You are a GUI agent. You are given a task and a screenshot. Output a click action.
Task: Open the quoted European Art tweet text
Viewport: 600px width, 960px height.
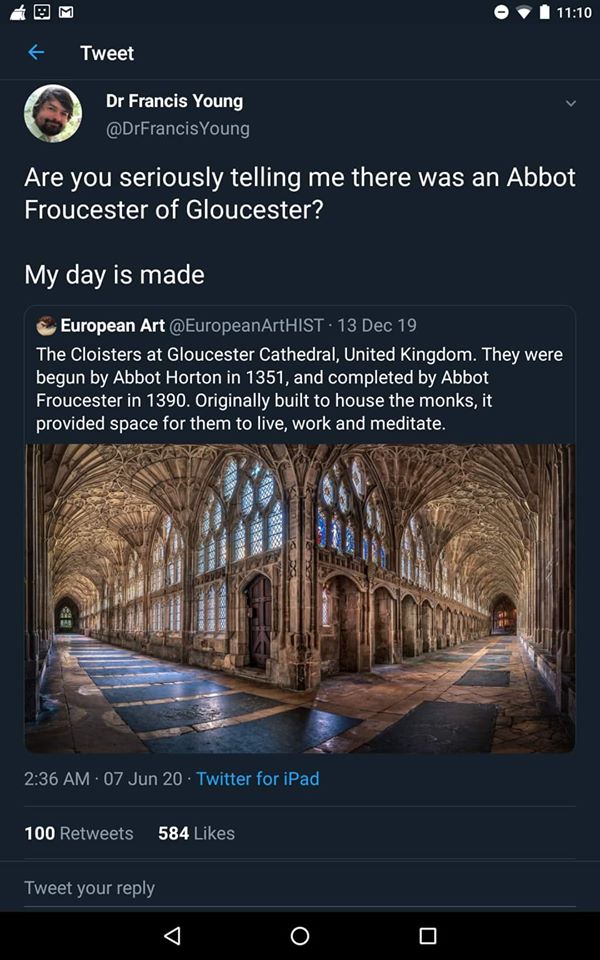(299, 389)
